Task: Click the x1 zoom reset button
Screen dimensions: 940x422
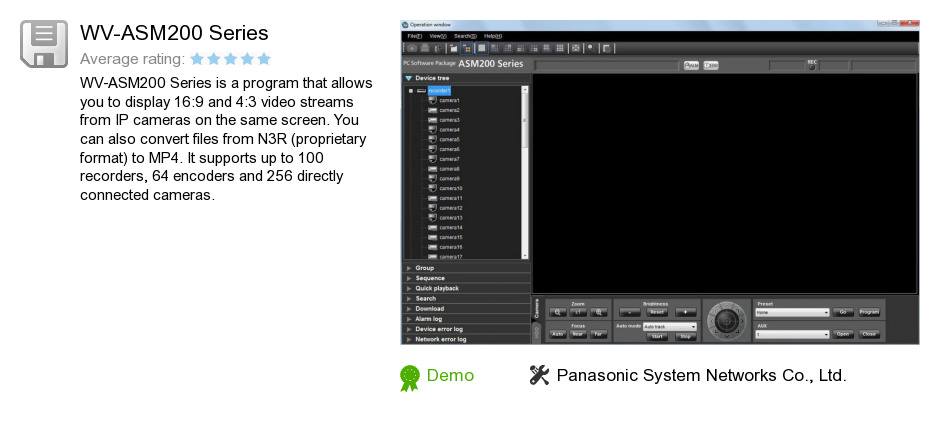Action: [578, 312]
